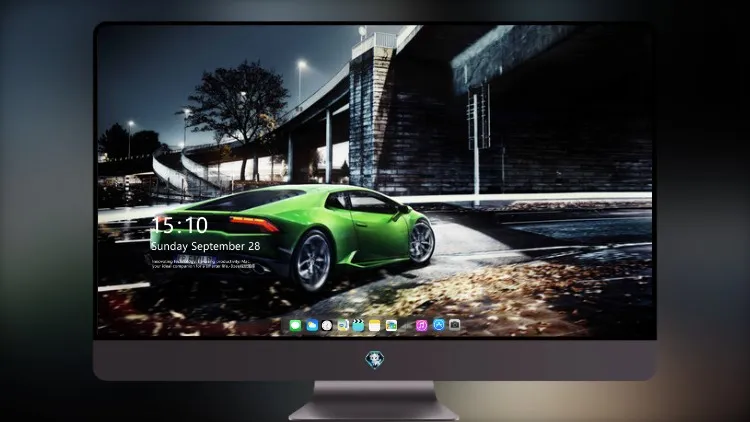
Task: Open the yellow Notes app in the dock
Action: tap(375, 326)
